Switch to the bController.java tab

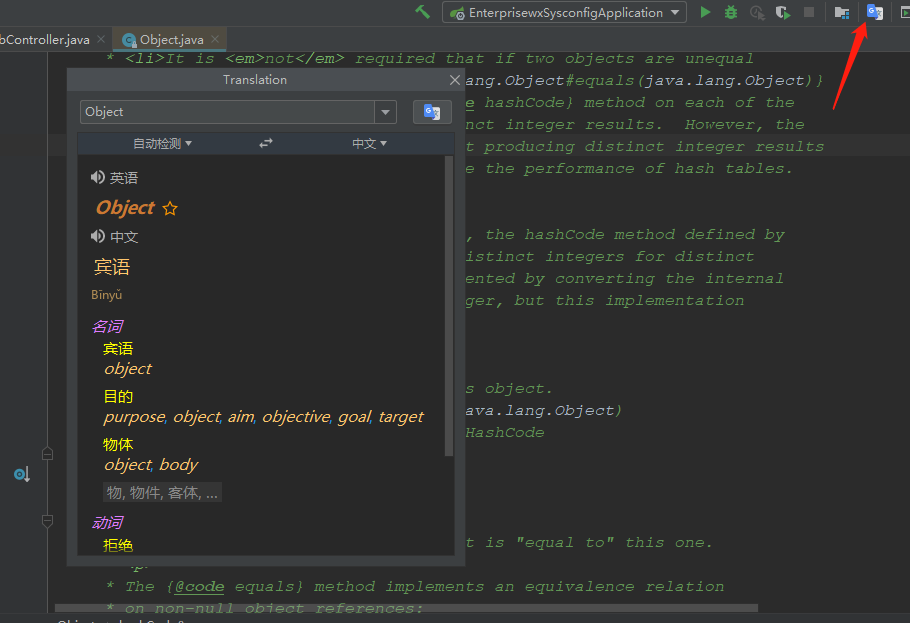45,39
